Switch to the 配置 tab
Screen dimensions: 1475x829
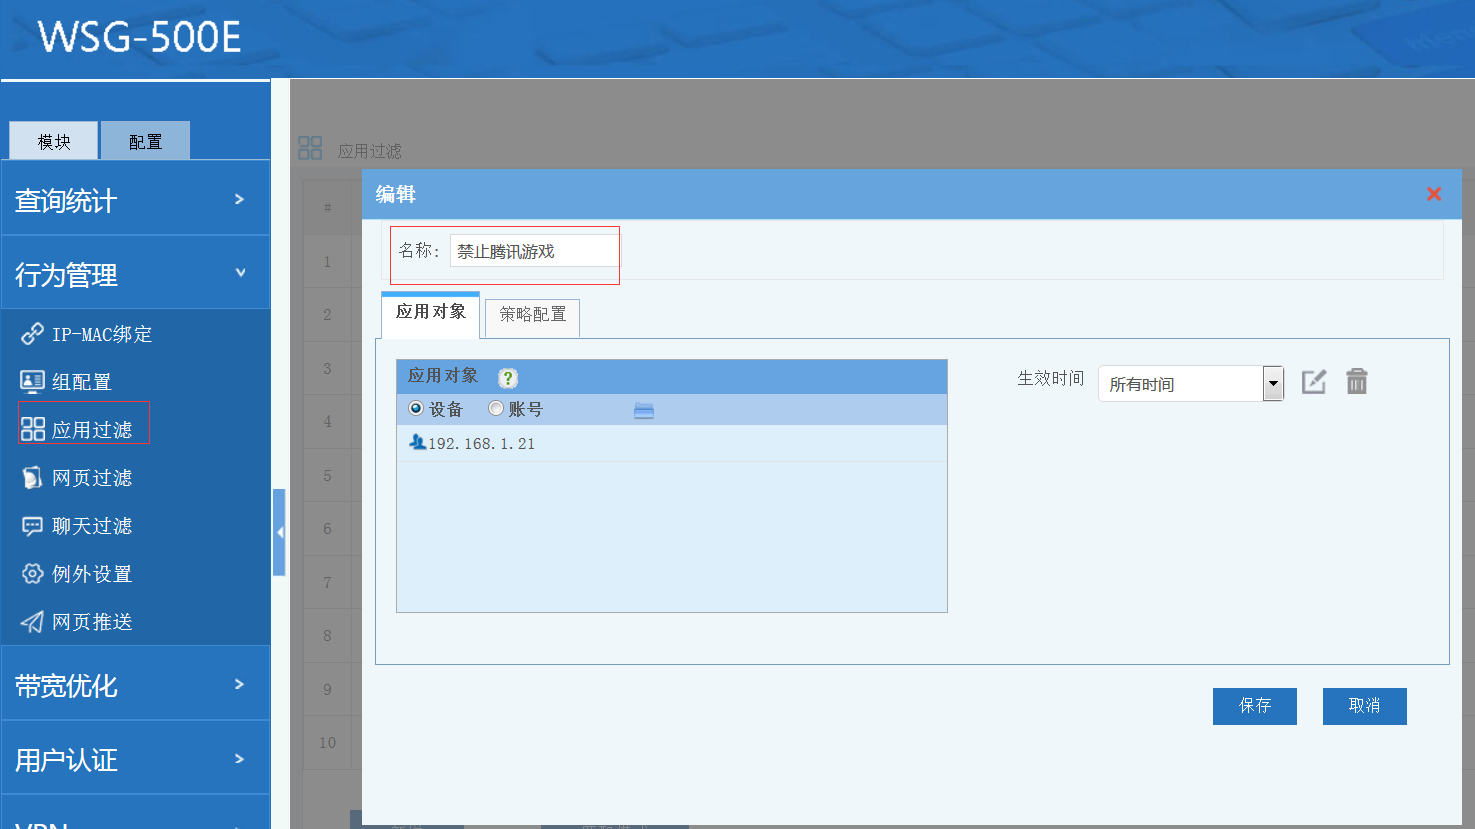pos(145,142)
